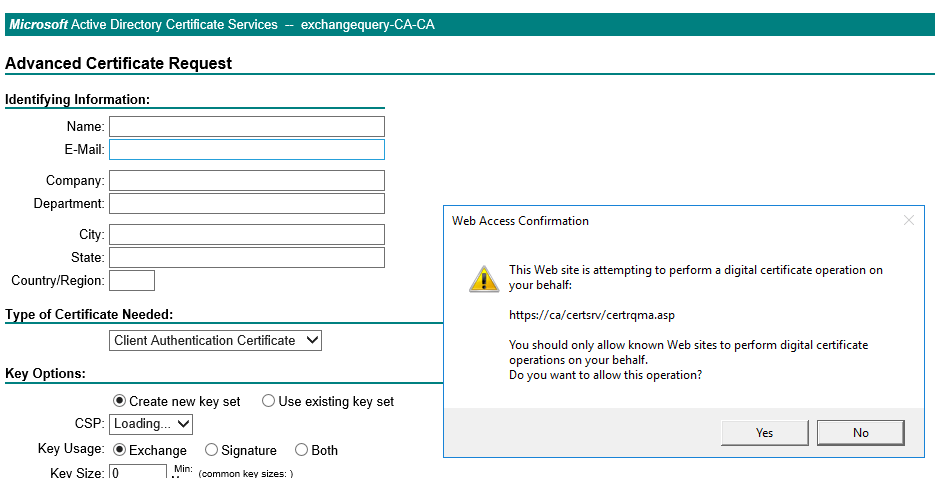The height and width of the screenshot is (478, 935).
Task: Focus the Key Size field
Action: pos(138,473)
